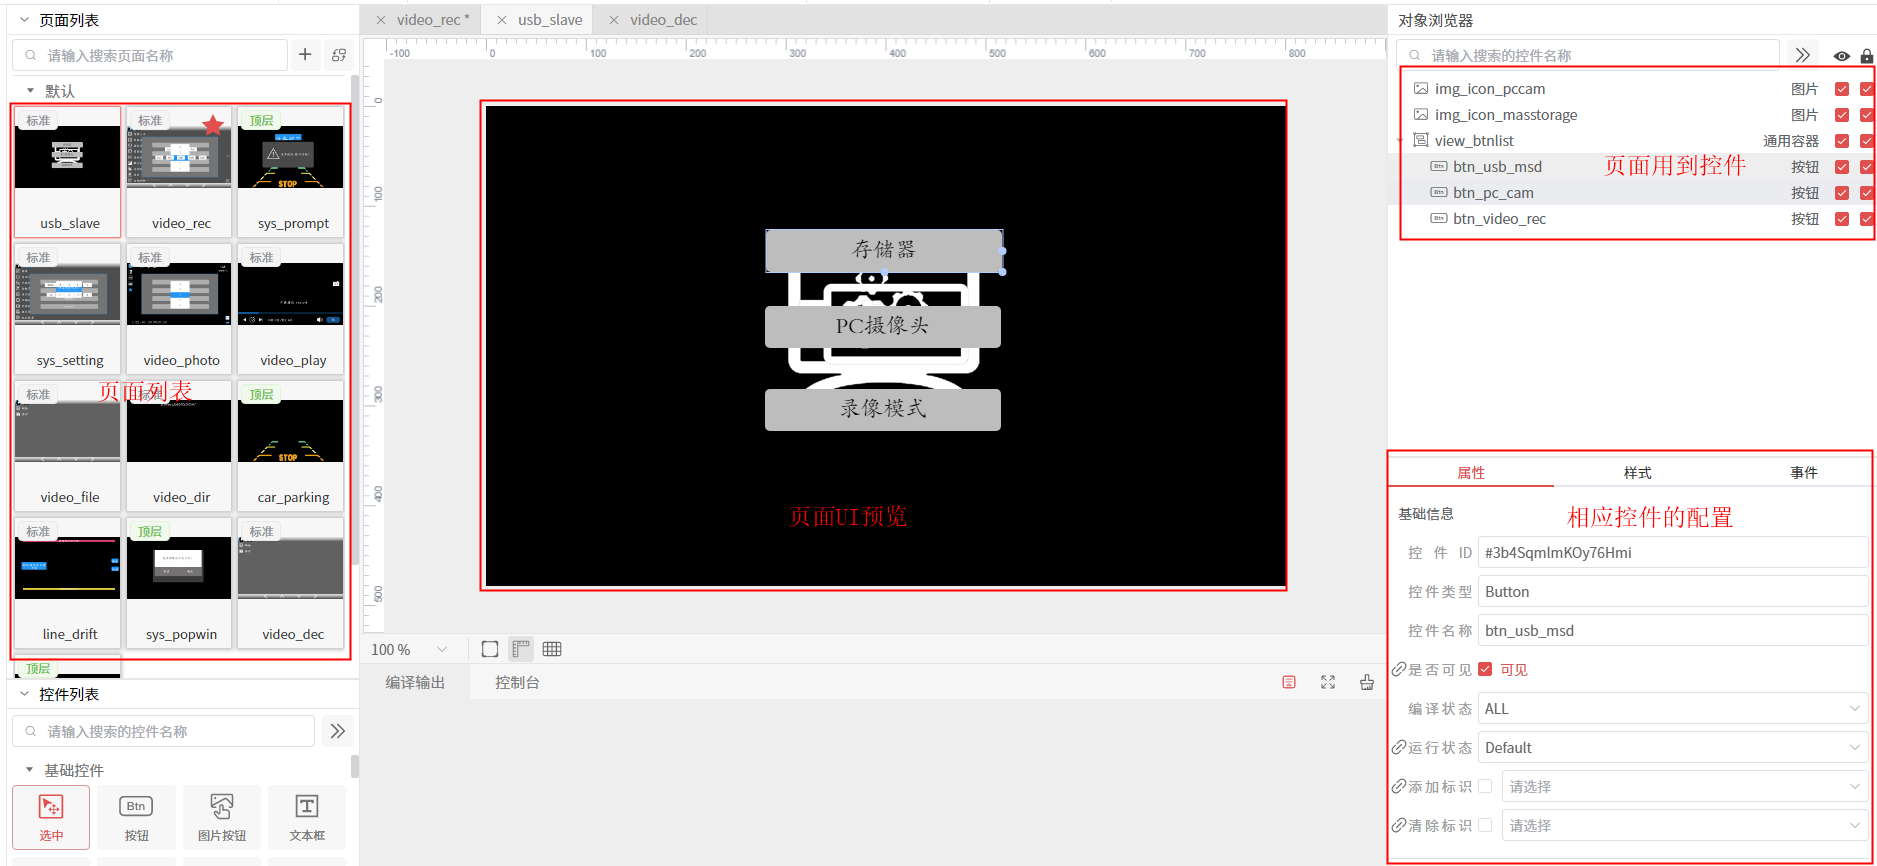Switch to the 事件 tab
1877x866 pixels.
click(x=1804, y=473)
